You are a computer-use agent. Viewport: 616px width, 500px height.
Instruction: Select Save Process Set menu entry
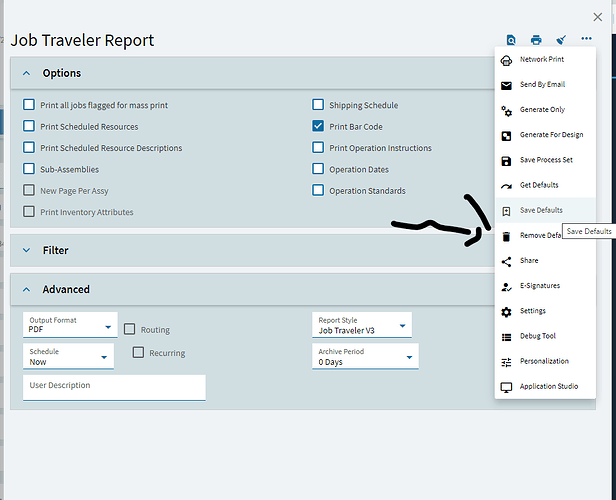click(545, 160)
